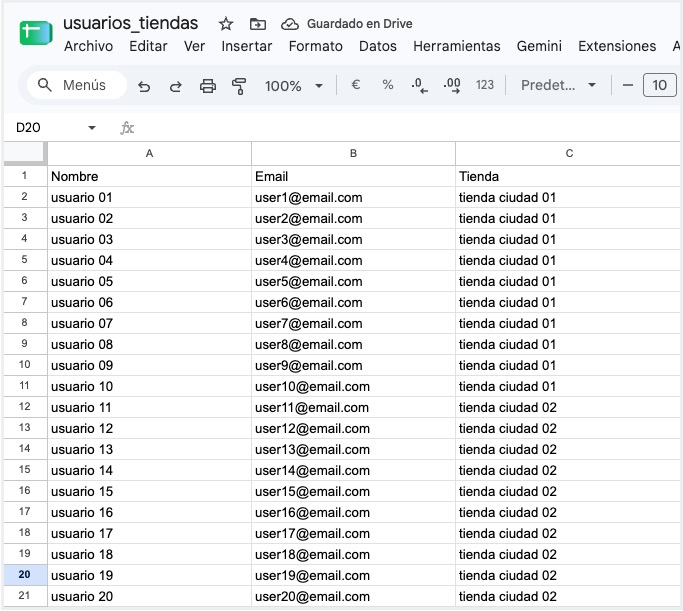Select column C header
This screenshot has height=611, width=683.
point(568,153)
